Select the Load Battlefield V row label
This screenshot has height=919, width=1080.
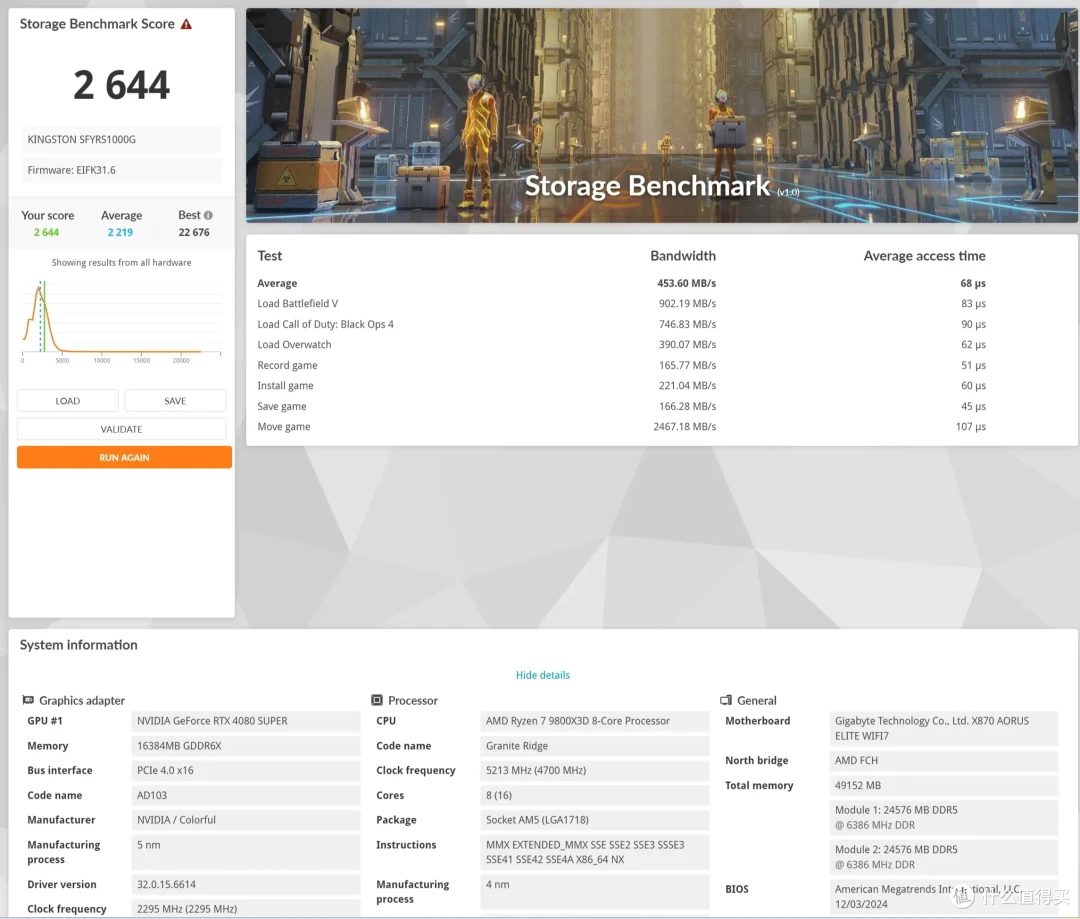[298, 303]
